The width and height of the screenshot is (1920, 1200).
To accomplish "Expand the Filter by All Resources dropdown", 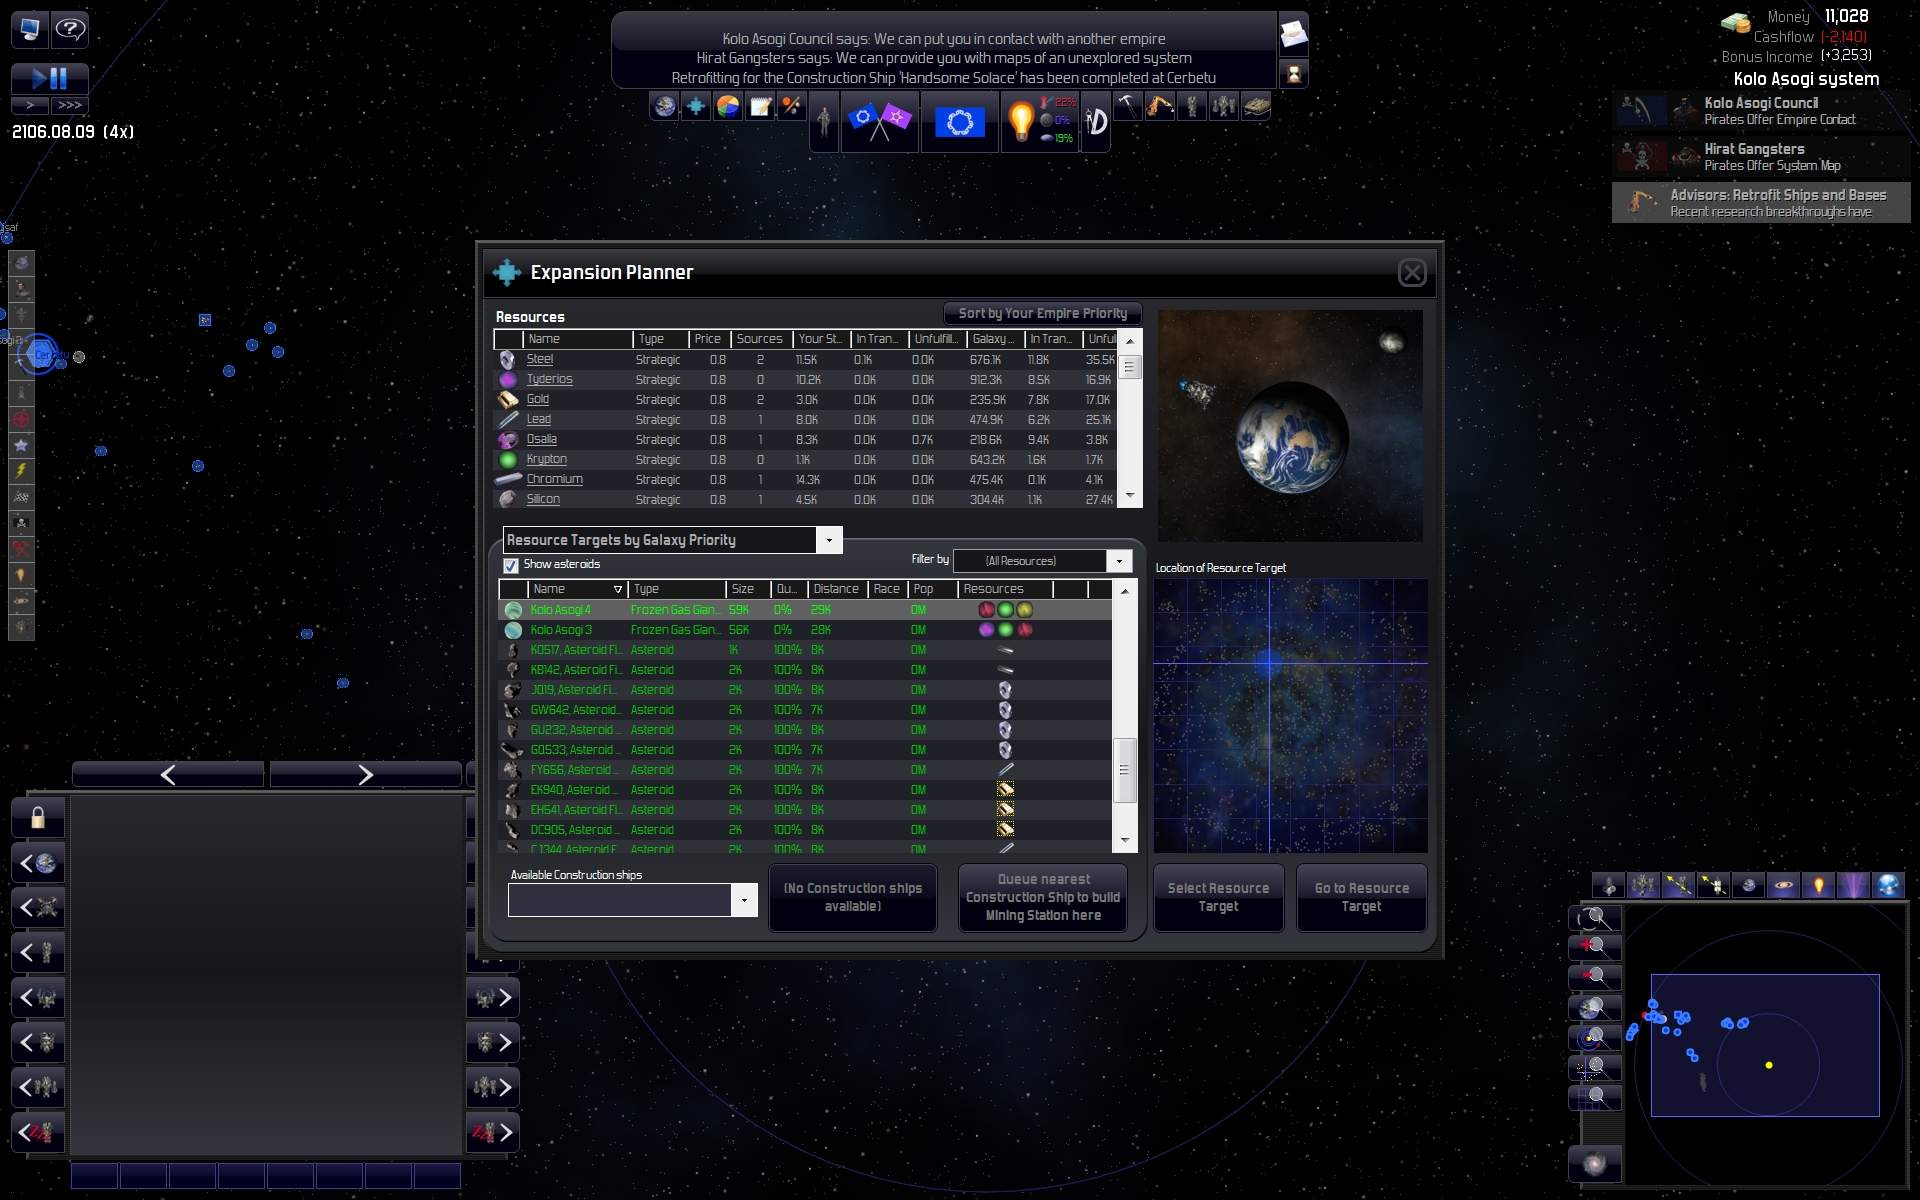I will [x=1119, y=561].
